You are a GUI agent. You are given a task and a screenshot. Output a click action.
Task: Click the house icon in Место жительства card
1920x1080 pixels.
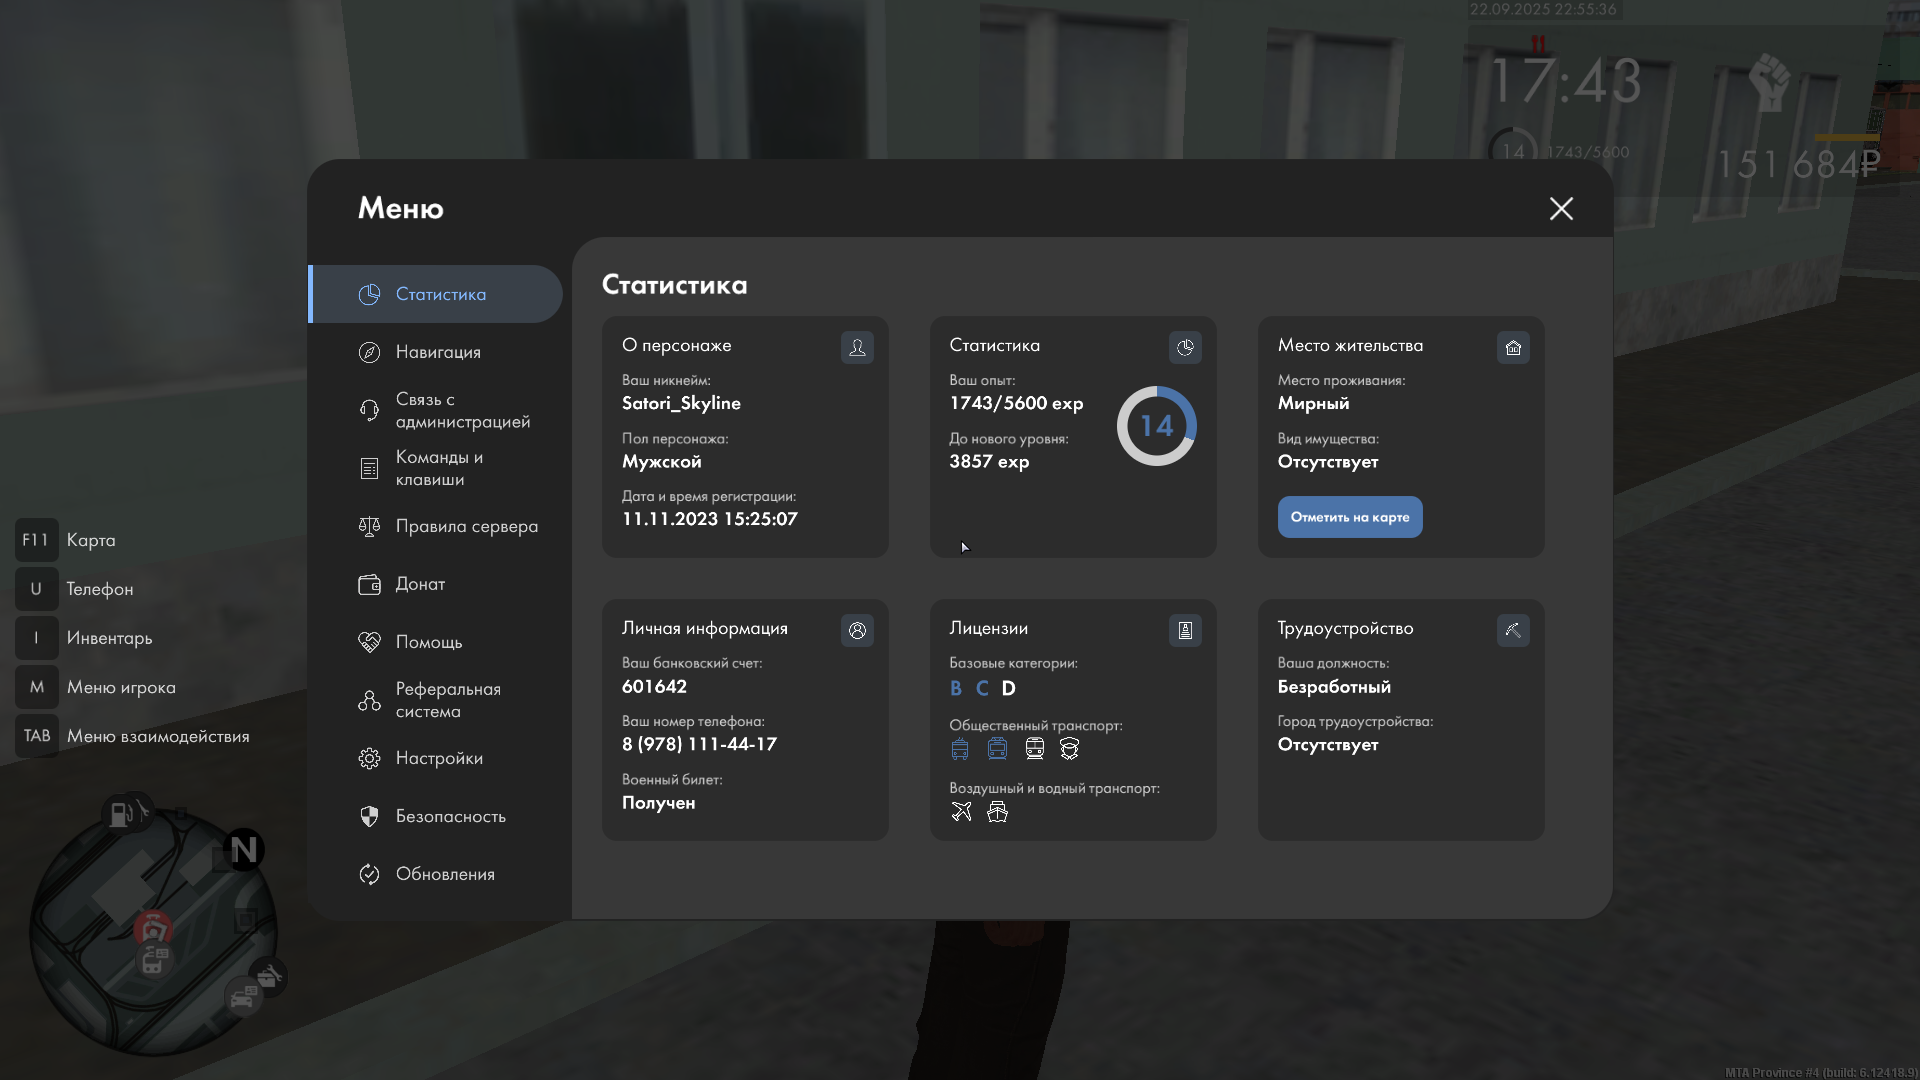tap(1513, 347)
